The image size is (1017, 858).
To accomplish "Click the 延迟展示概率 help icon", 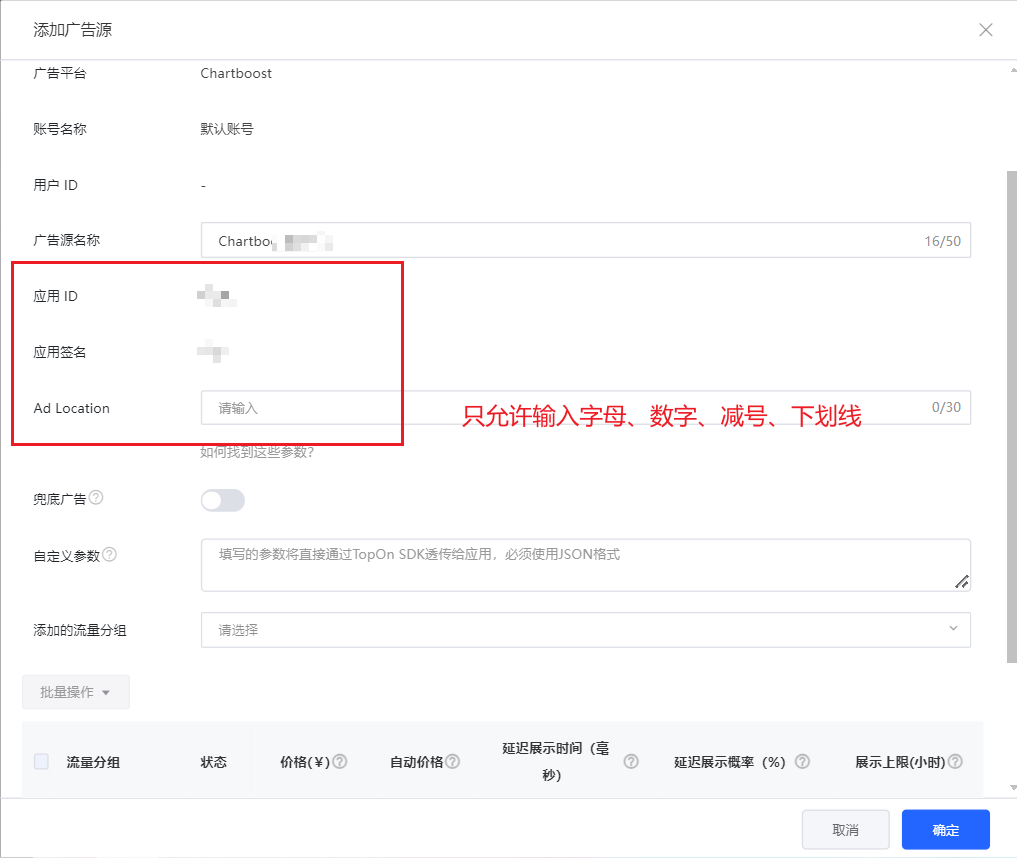I will click(x=801, y=761).
